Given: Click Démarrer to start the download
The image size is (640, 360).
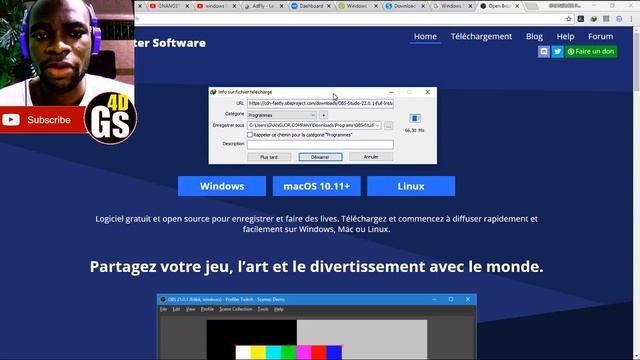Looking at the screenshot, I should (x=320, y=157).
